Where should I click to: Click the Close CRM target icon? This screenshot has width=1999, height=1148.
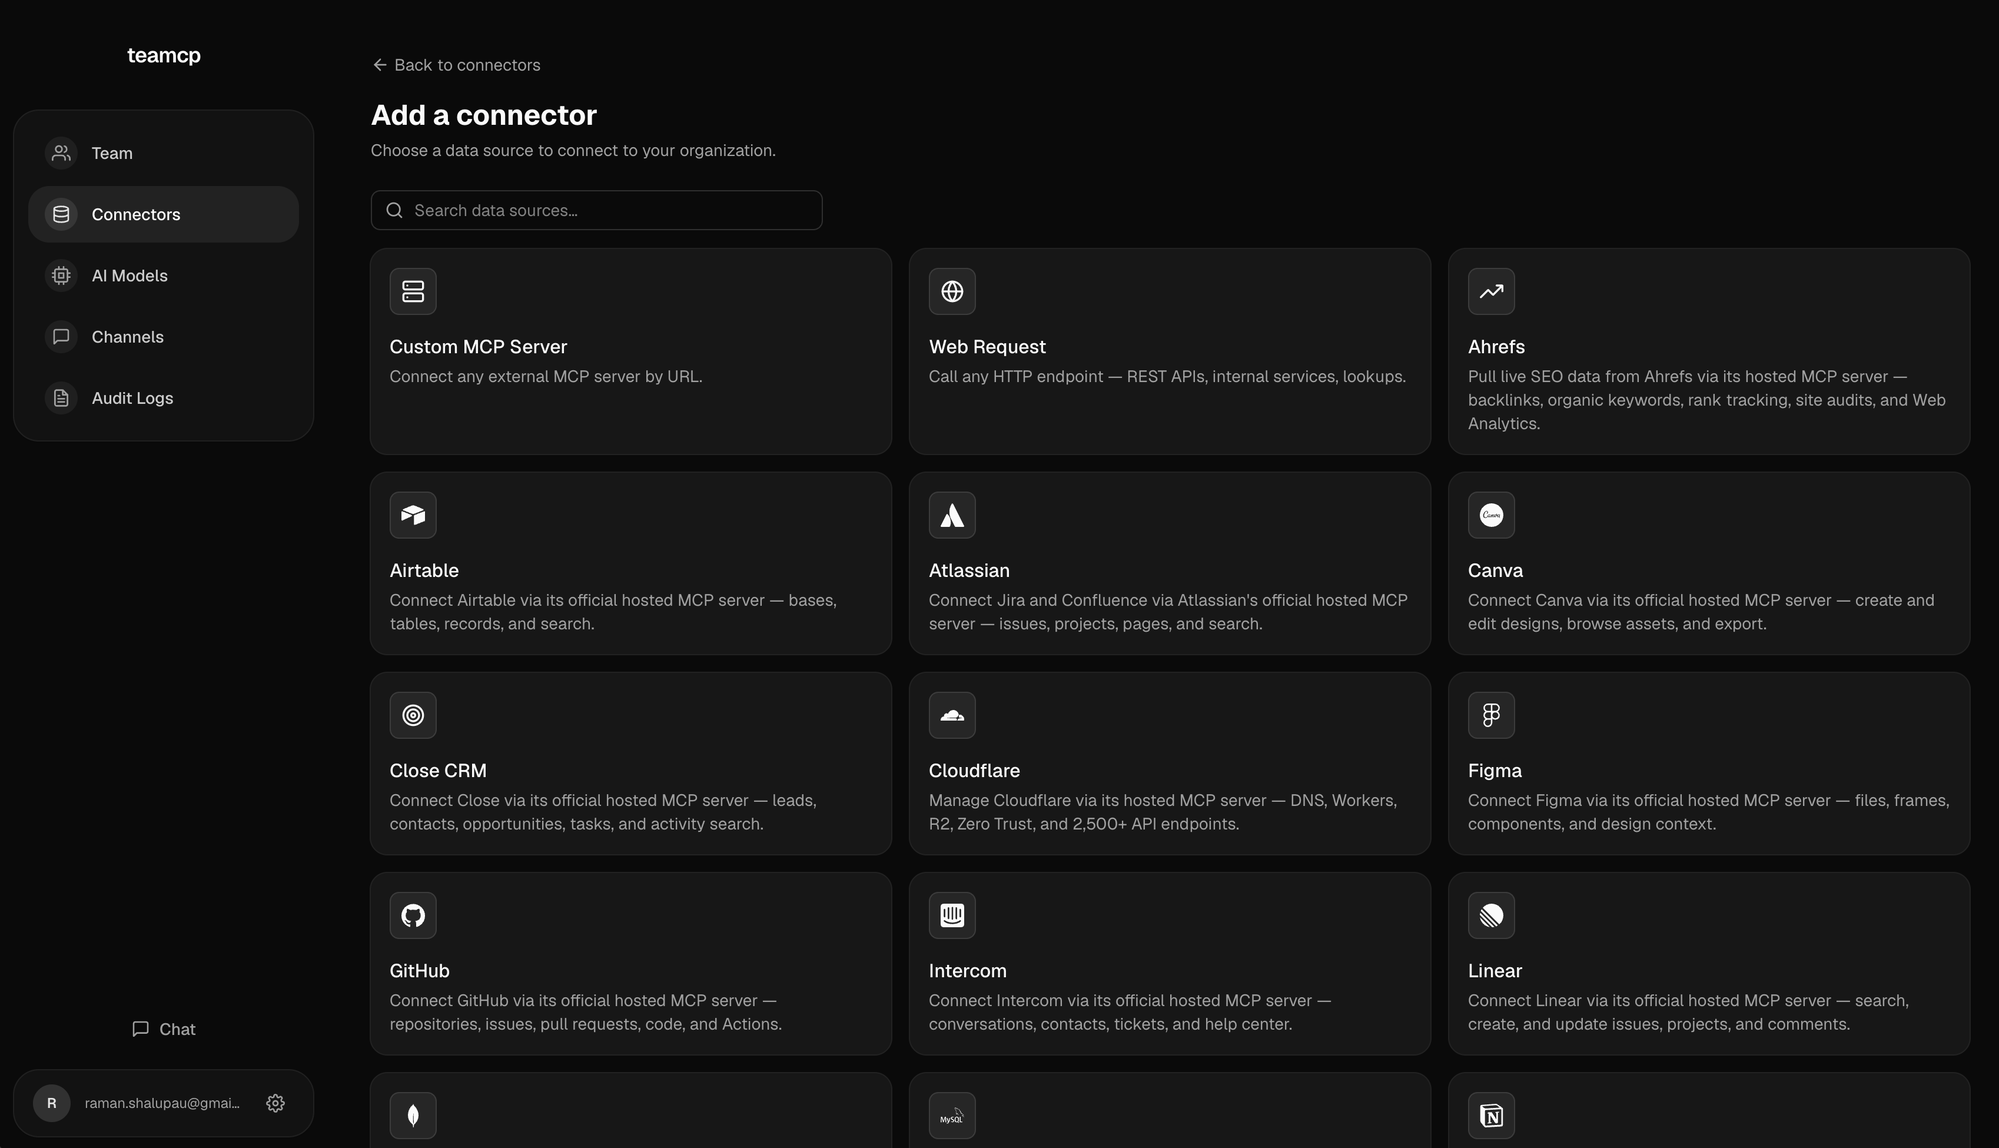pyautogui.click(x=413, y=715)
